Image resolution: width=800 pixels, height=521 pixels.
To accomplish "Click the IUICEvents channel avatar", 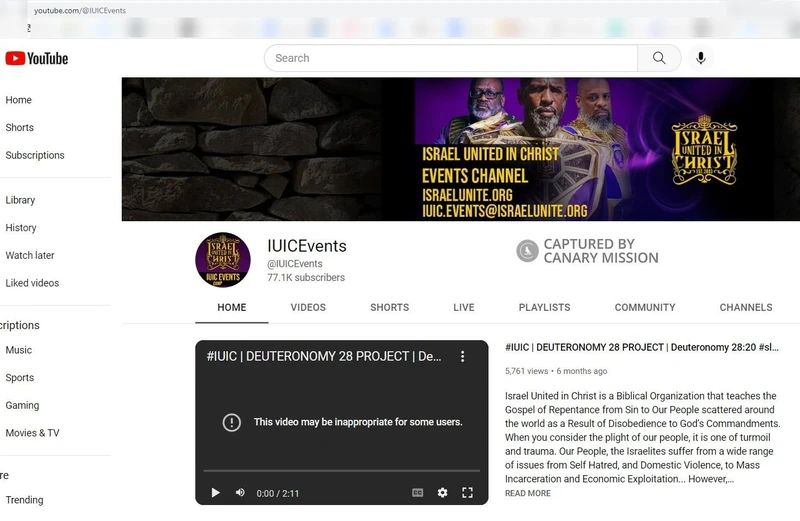I will point(223,260).
